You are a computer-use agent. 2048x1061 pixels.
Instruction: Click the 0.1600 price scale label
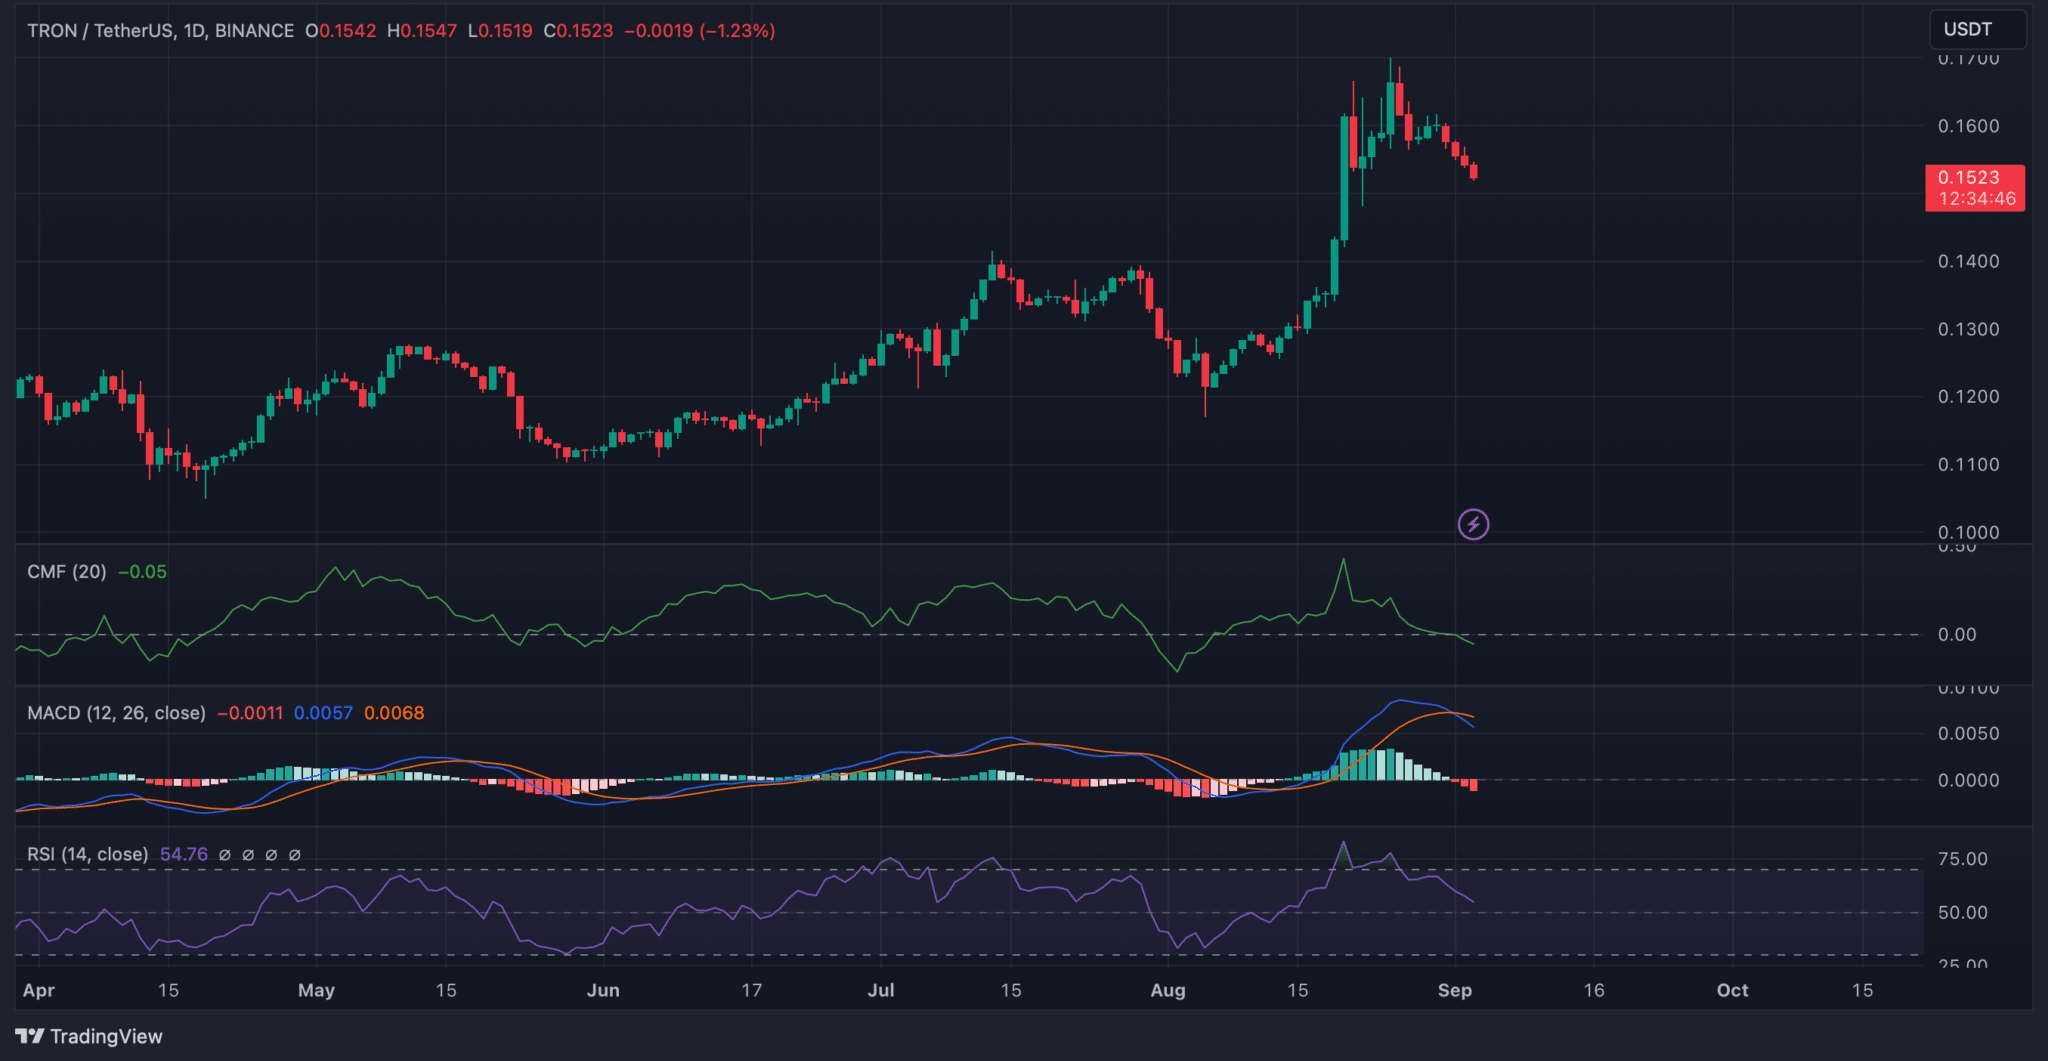click(1968, 126)
